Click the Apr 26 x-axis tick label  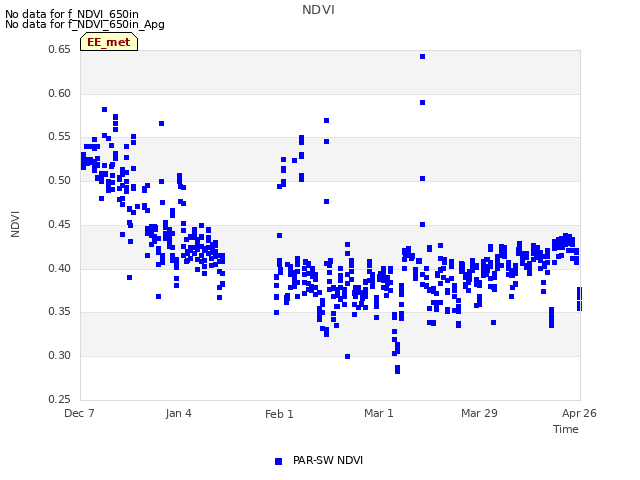[579, 413]
